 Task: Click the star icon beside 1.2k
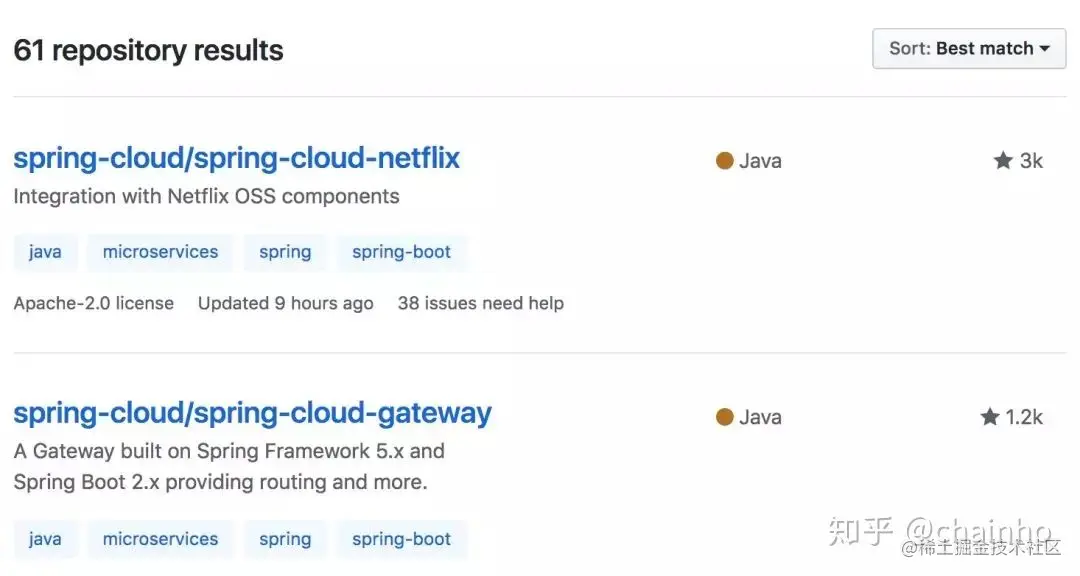[x=990, y=417]
